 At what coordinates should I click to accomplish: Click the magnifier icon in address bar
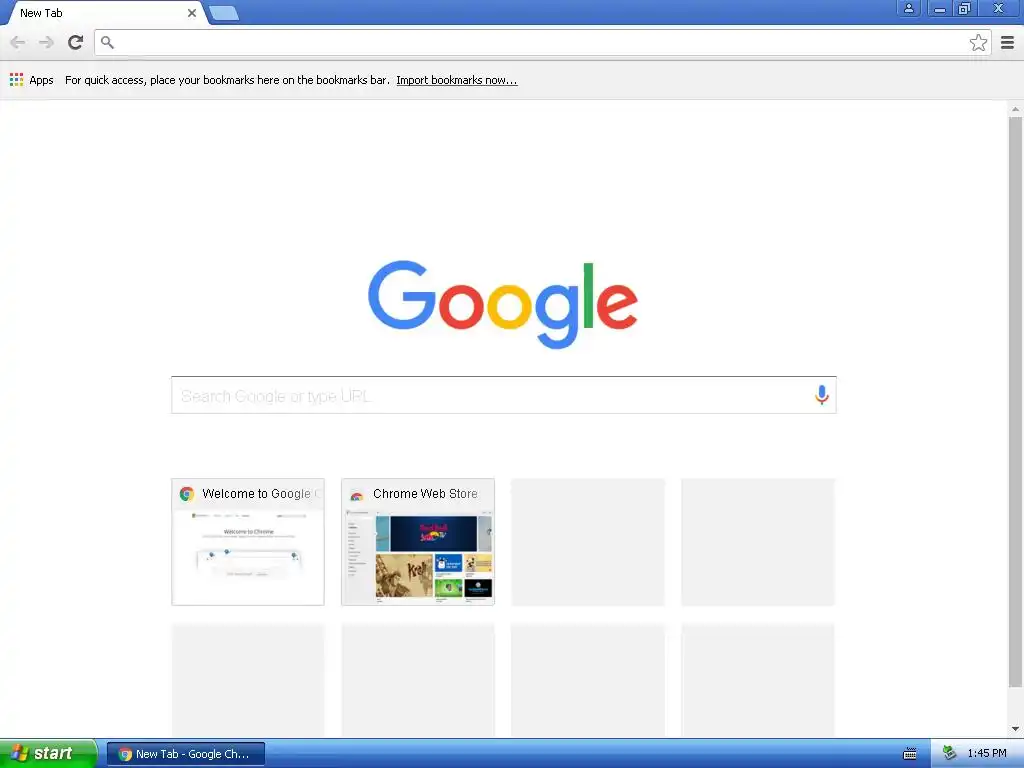pos(107,42)
